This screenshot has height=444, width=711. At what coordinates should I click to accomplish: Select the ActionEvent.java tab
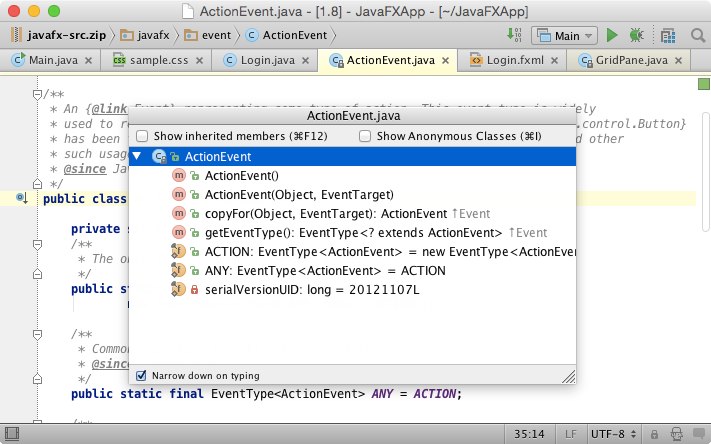tap(390, 60)
